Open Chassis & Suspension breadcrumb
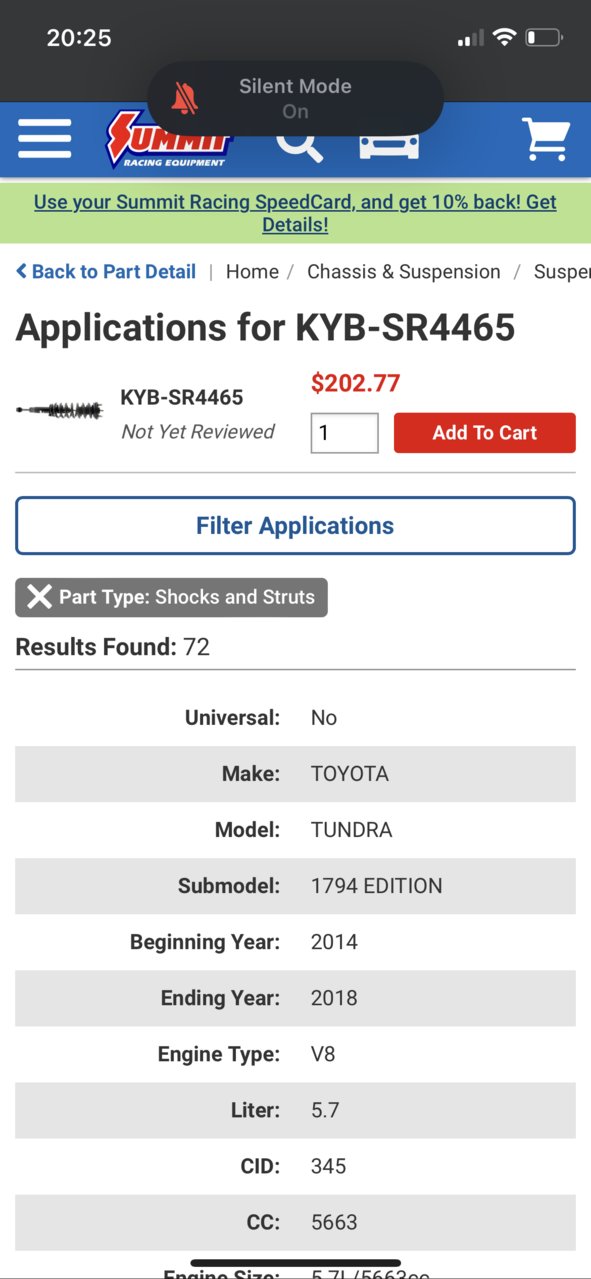The width and height of the screenshot is (591, 1279). [x=404, y=272]
